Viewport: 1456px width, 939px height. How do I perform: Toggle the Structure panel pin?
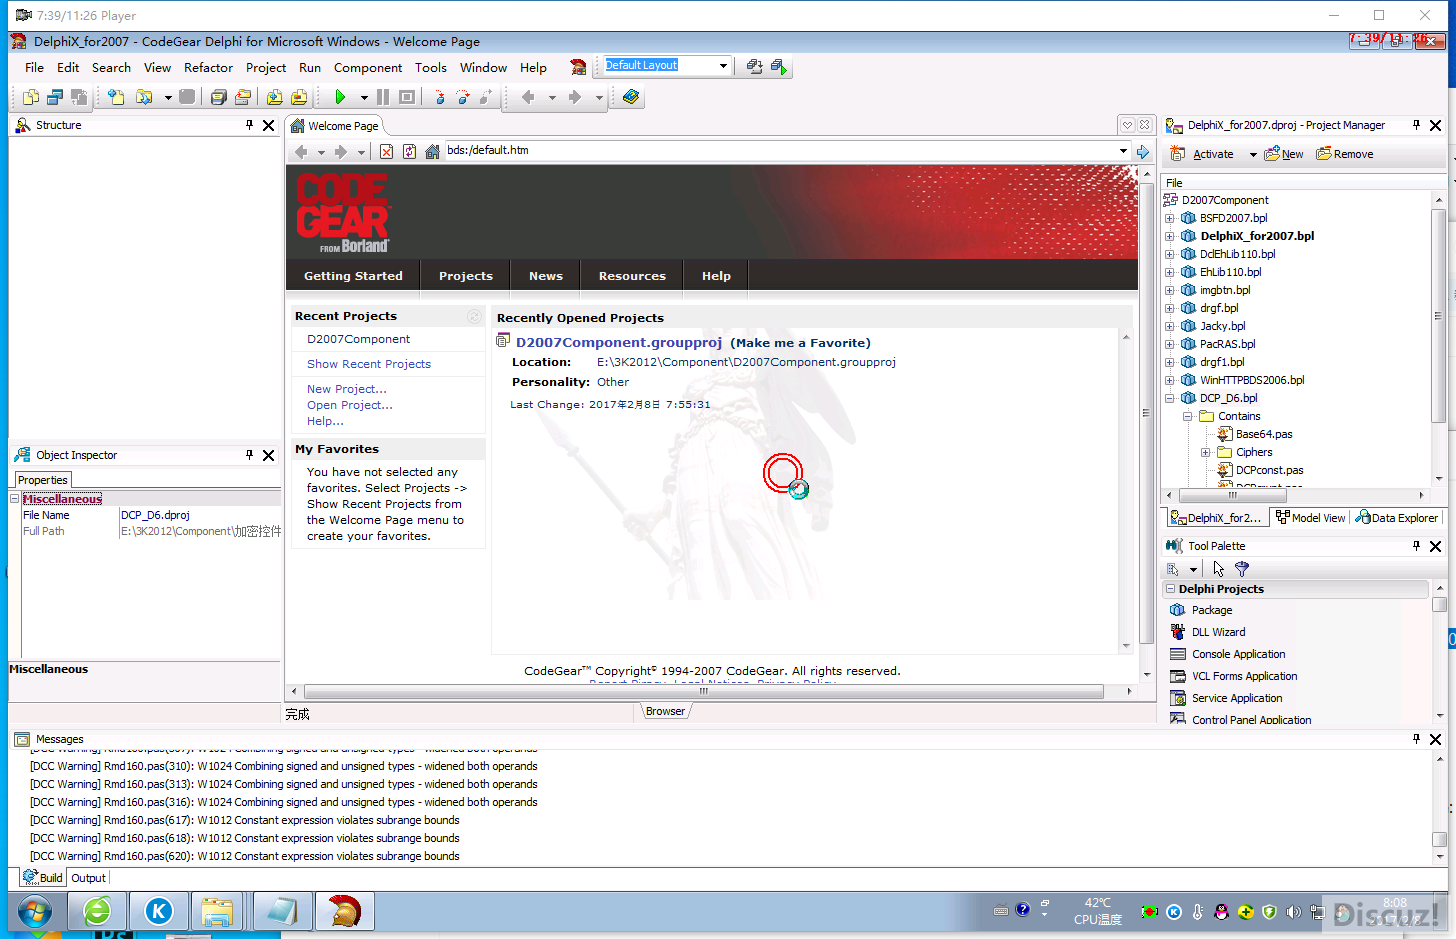coord(249,125)
